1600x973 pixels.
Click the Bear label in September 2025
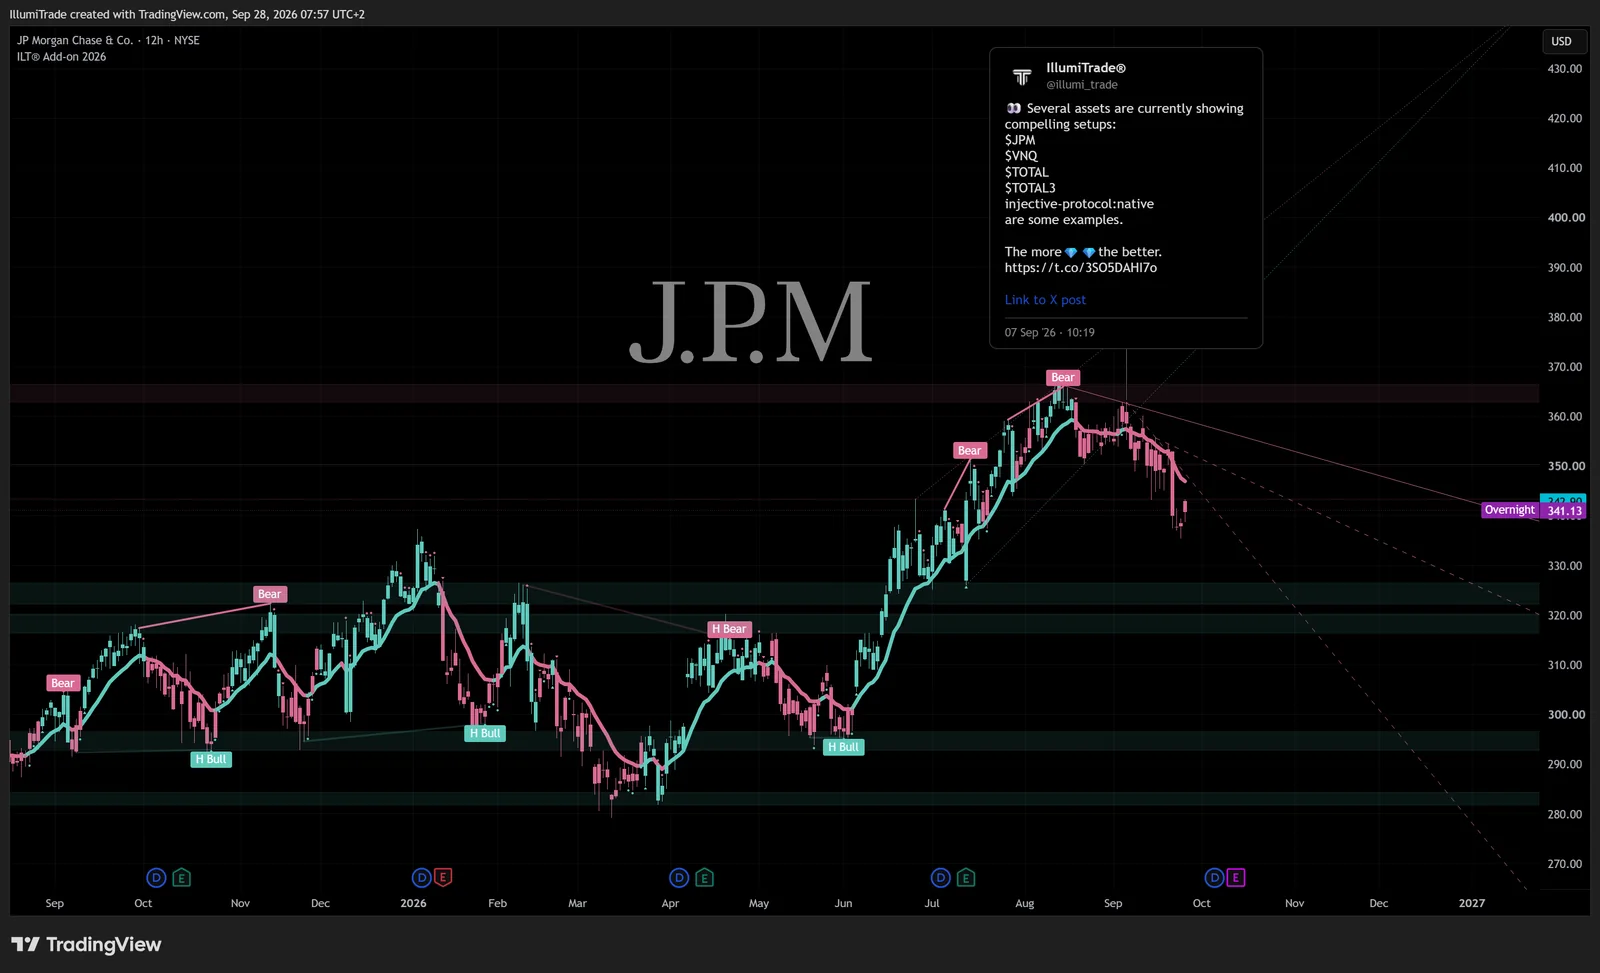pyautogui.click(x=63, y=683)
